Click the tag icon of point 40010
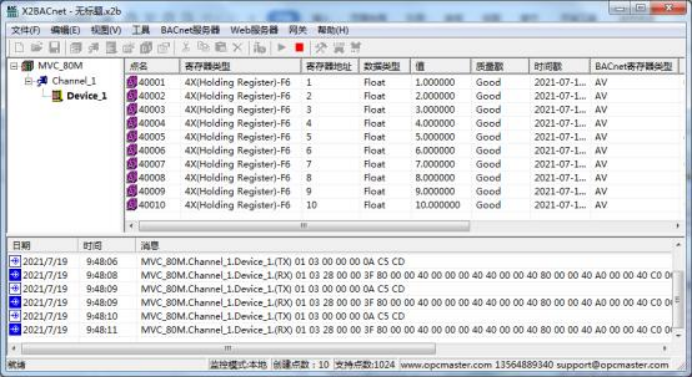 point(132,205)
